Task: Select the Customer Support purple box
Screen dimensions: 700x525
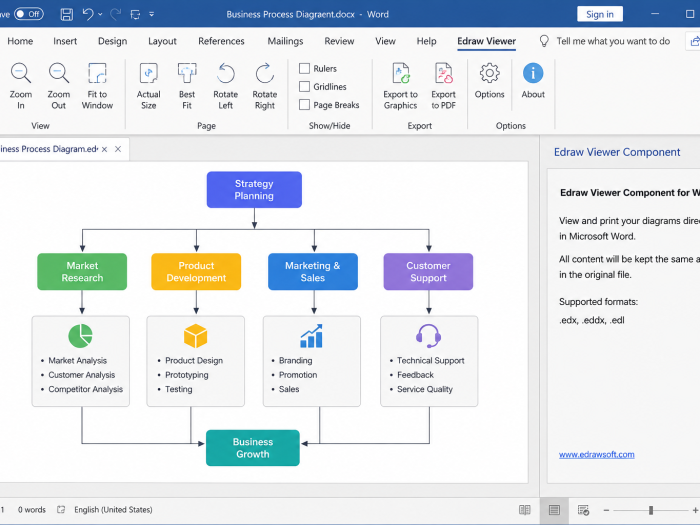Action: click(x=428, y=271)
